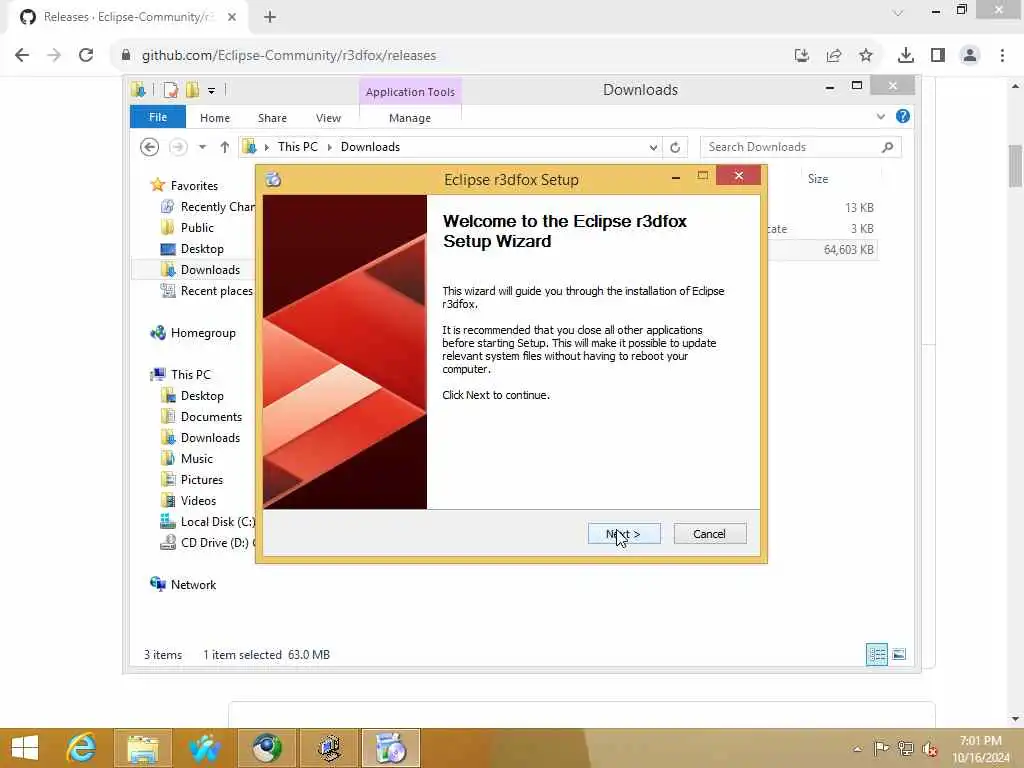1024x768 pixels.
Task: Click the volume tray icon
Action: click(929, 749)
